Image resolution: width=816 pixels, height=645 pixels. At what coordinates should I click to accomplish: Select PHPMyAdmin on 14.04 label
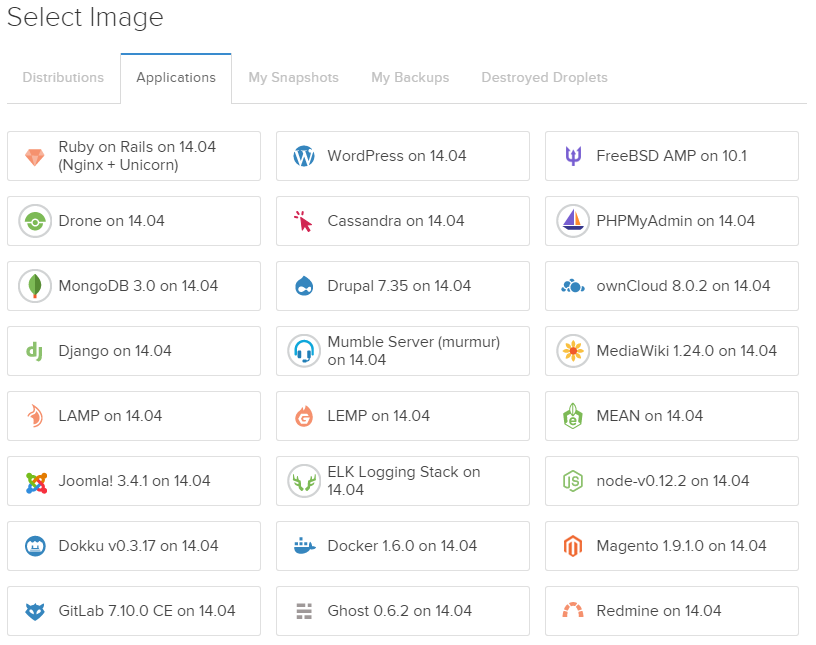[675, 221]
